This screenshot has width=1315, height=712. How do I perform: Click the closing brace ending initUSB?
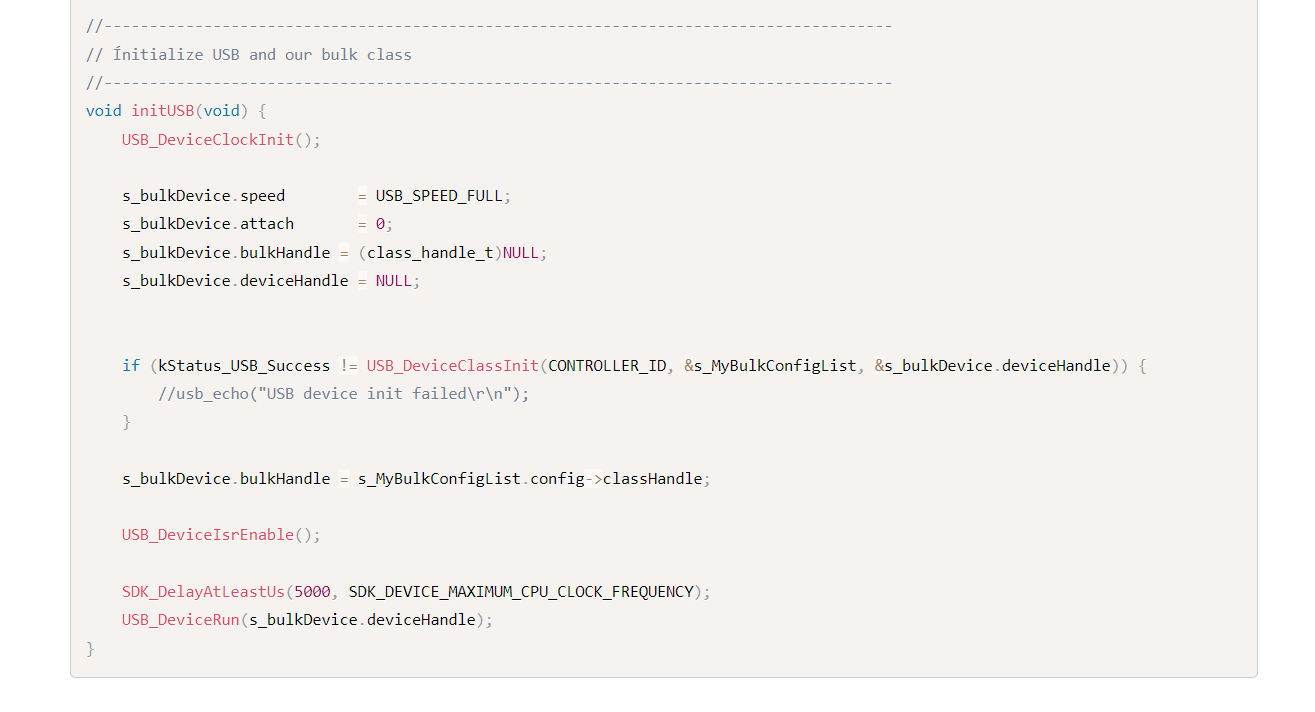pyautogui.click(x=90, y=649)
